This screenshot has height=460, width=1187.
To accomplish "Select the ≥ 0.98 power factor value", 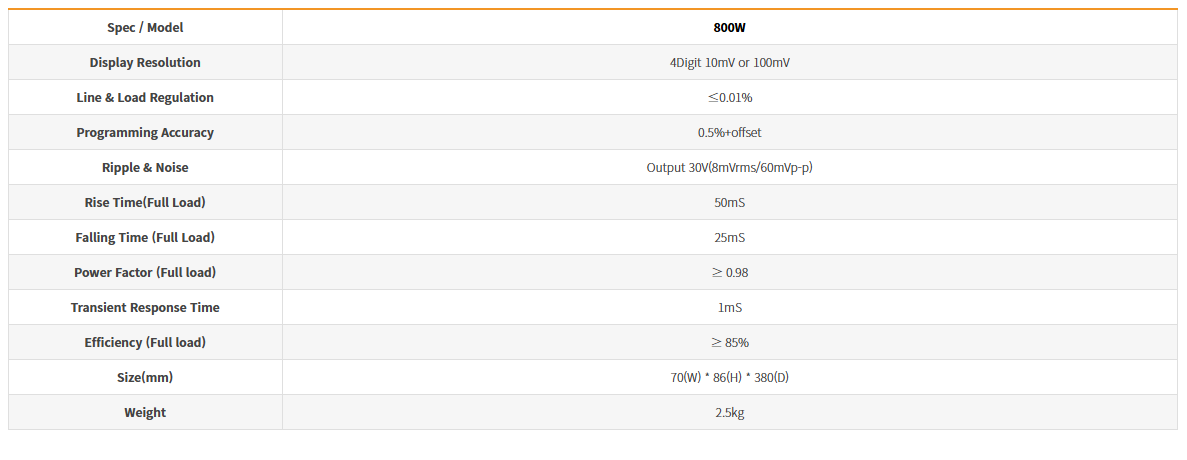I will coord(729,273).
